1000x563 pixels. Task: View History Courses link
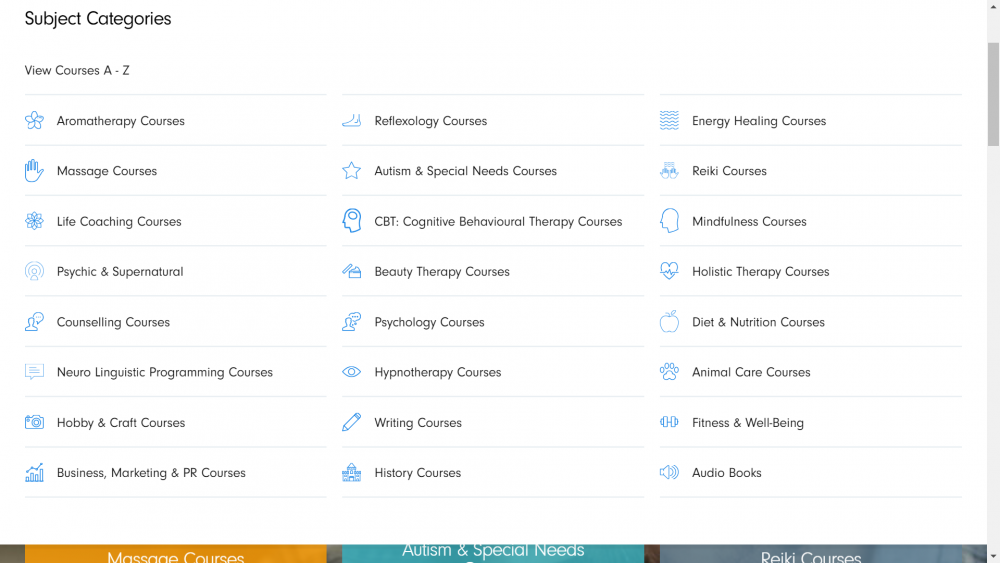[418, 473]
